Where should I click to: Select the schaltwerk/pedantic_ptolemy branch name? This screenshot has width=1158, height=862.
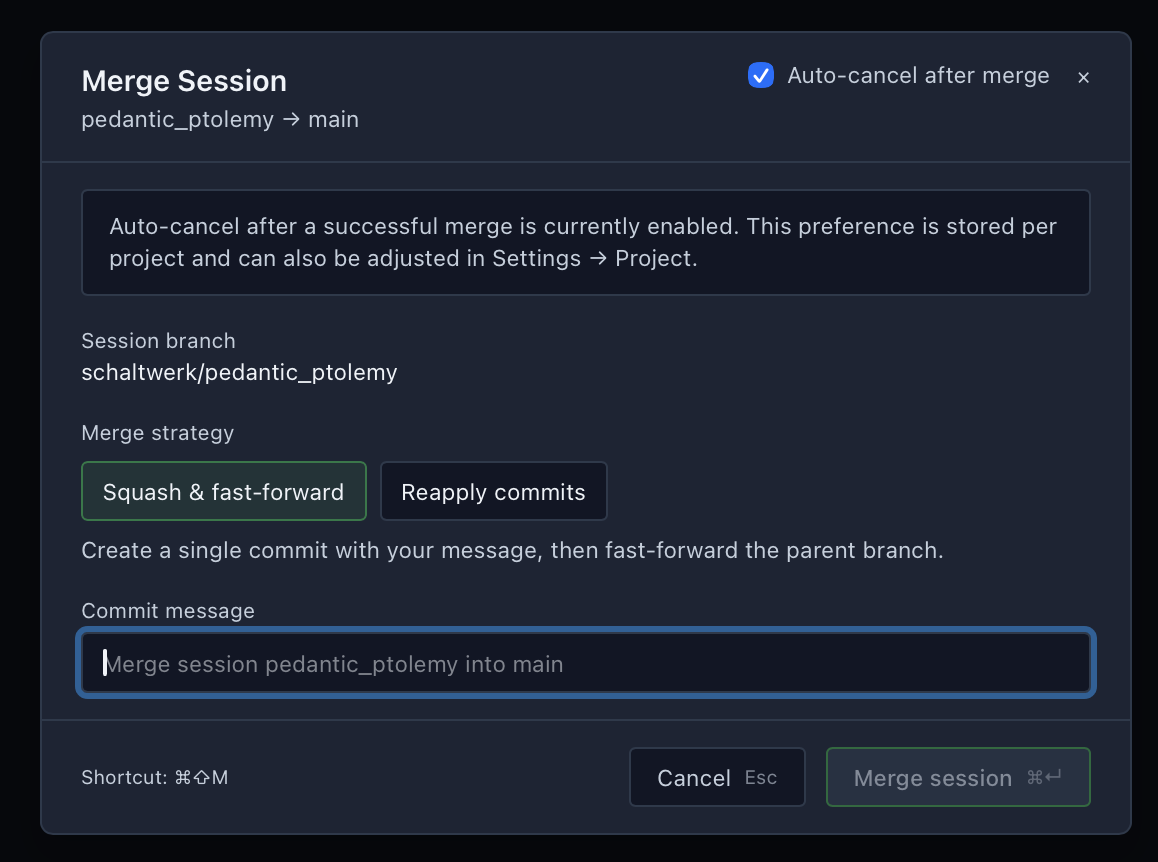[x=239, y=372]
